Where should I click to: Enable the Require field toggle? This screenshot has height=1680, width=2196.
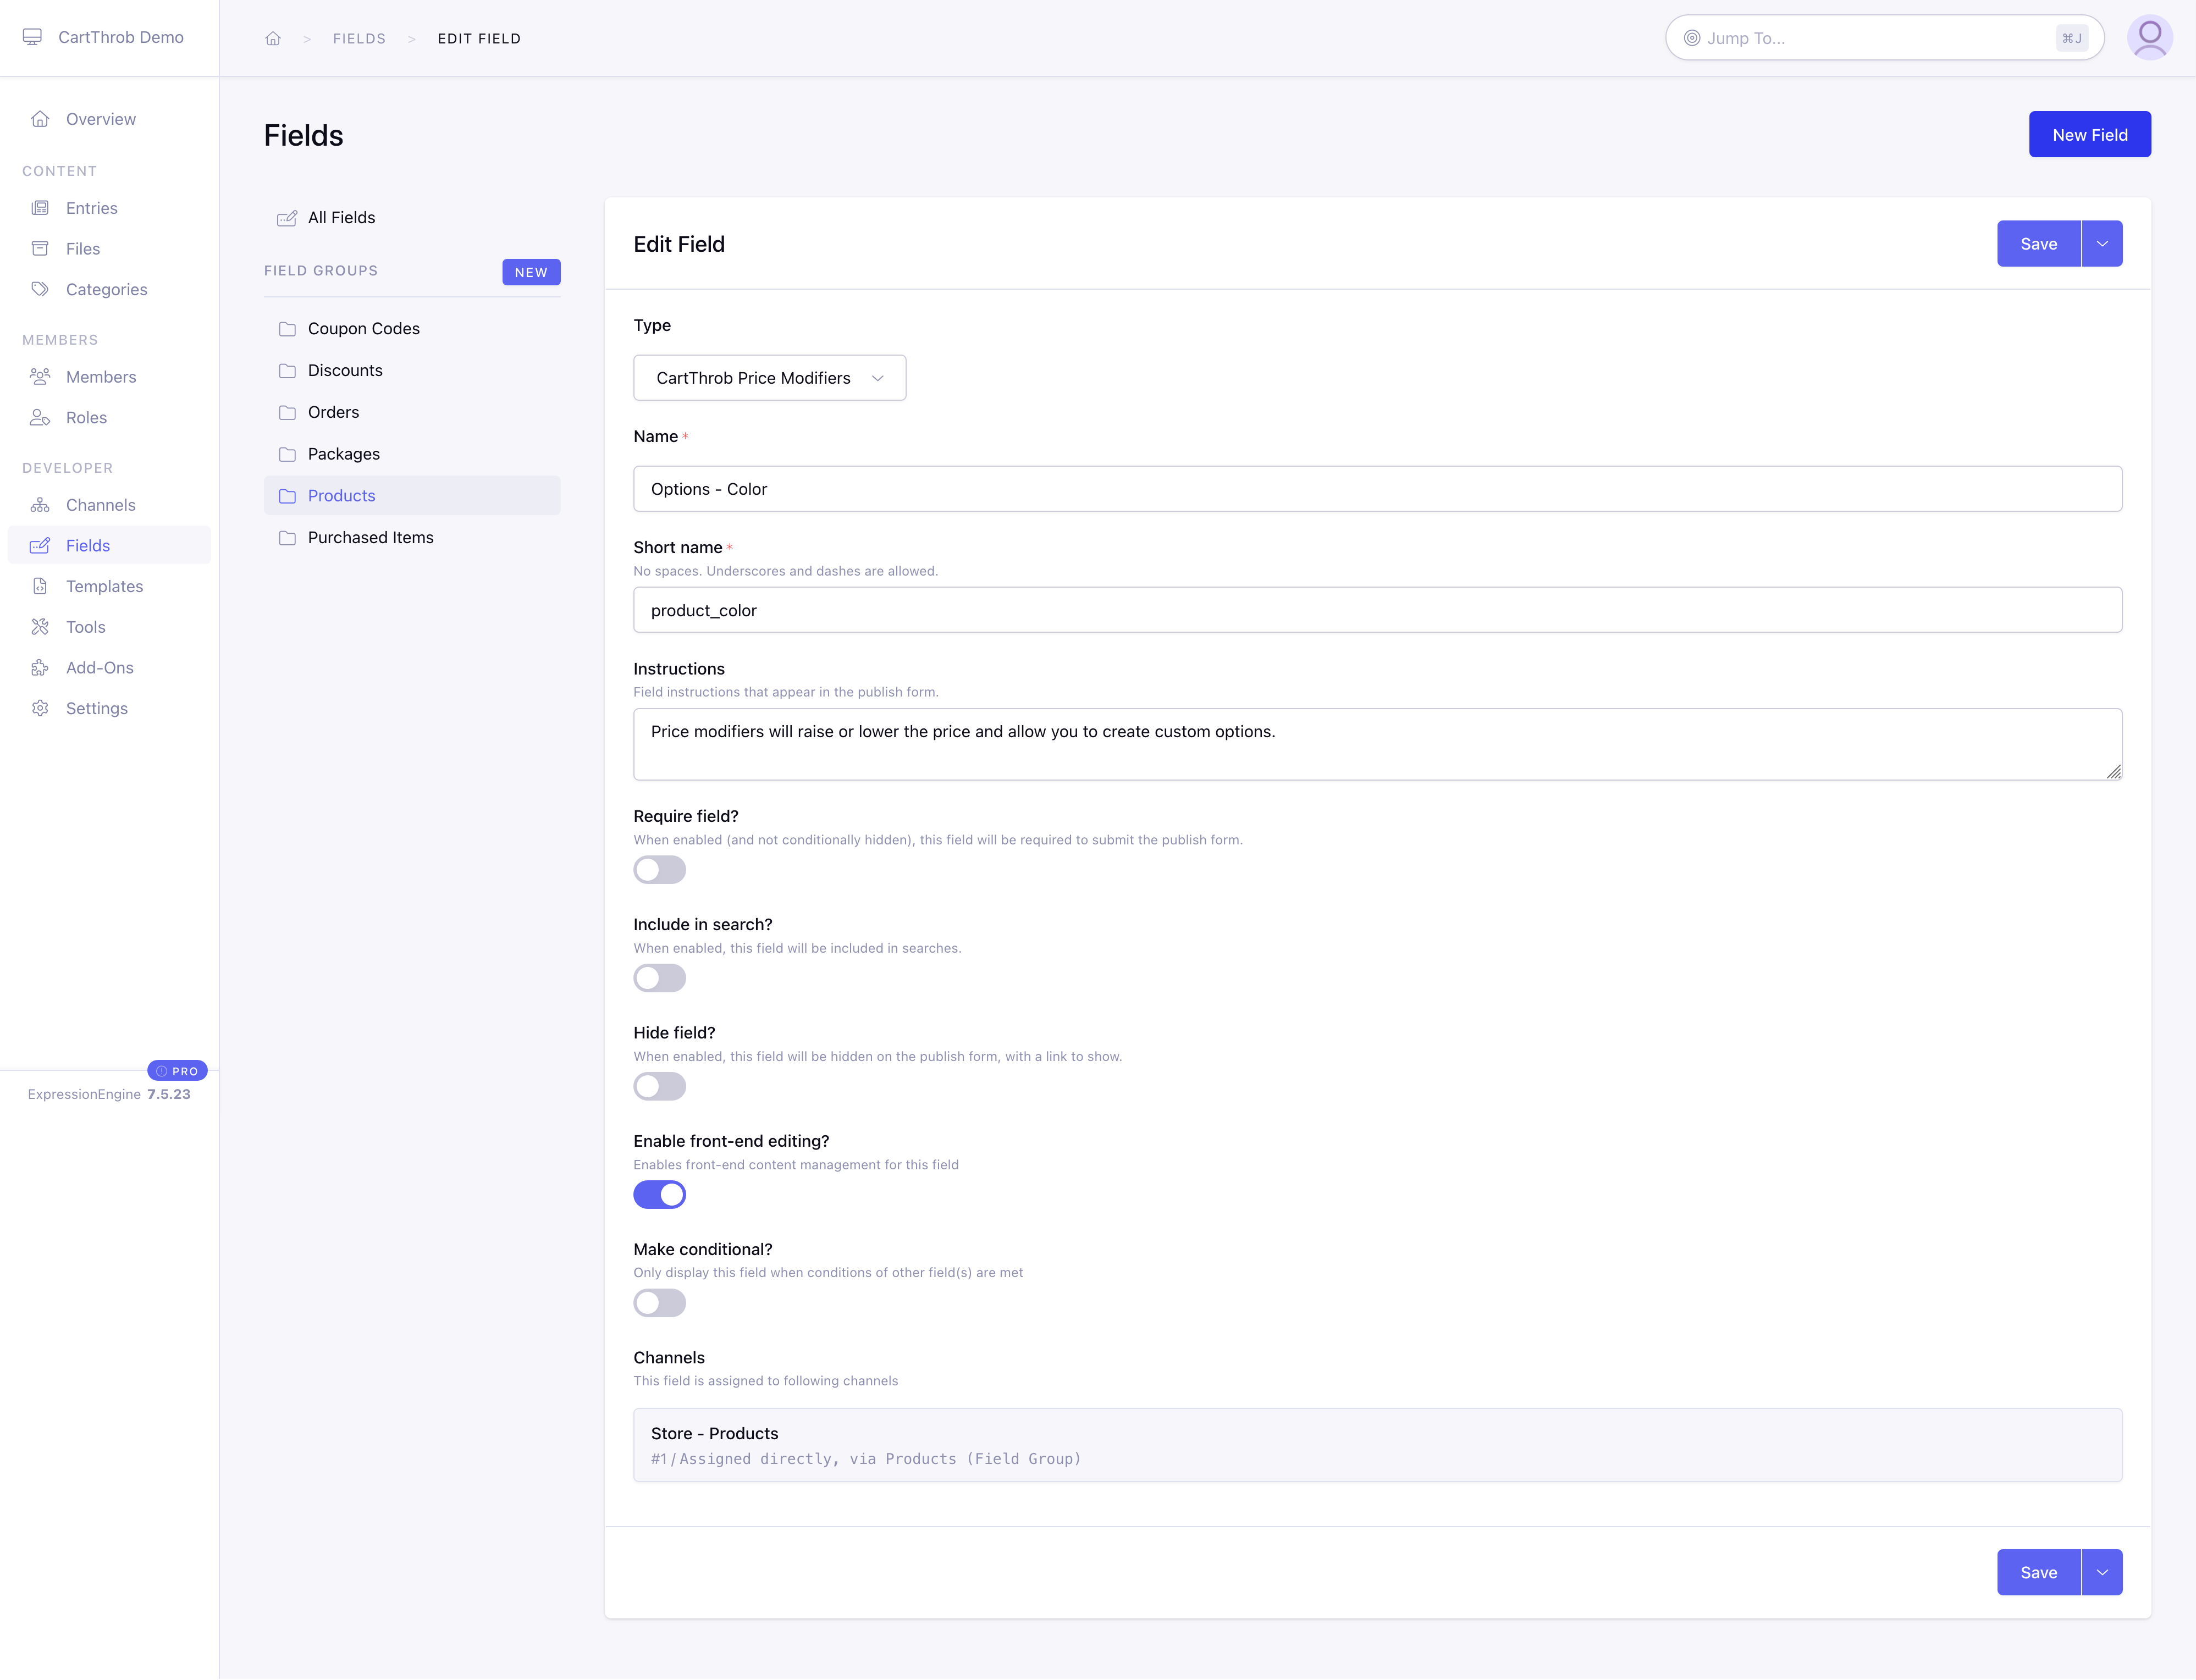[659, 870]
